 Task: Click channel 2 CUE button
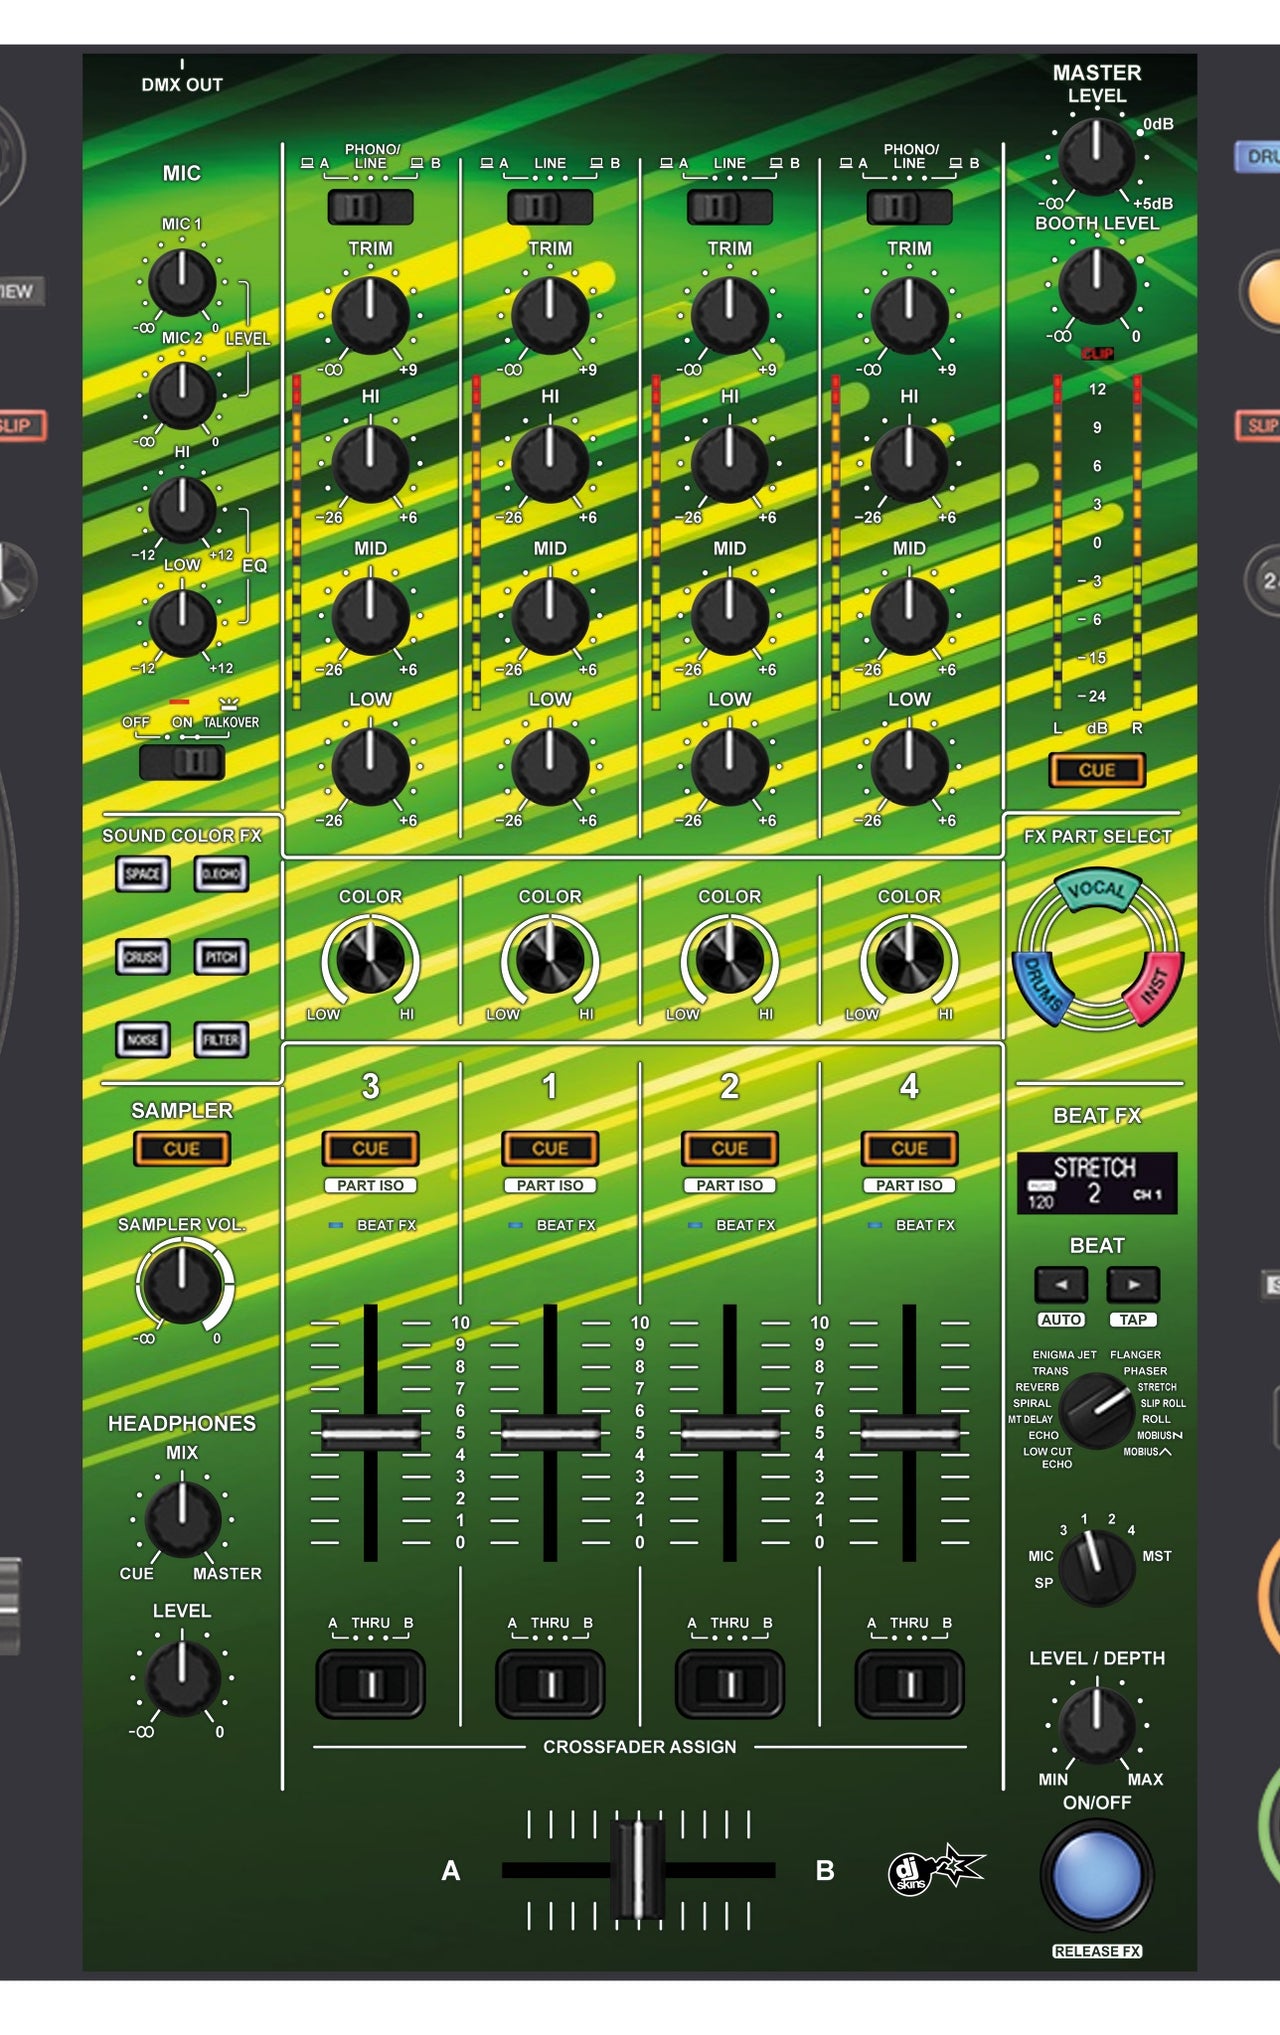coord(730,1149)
